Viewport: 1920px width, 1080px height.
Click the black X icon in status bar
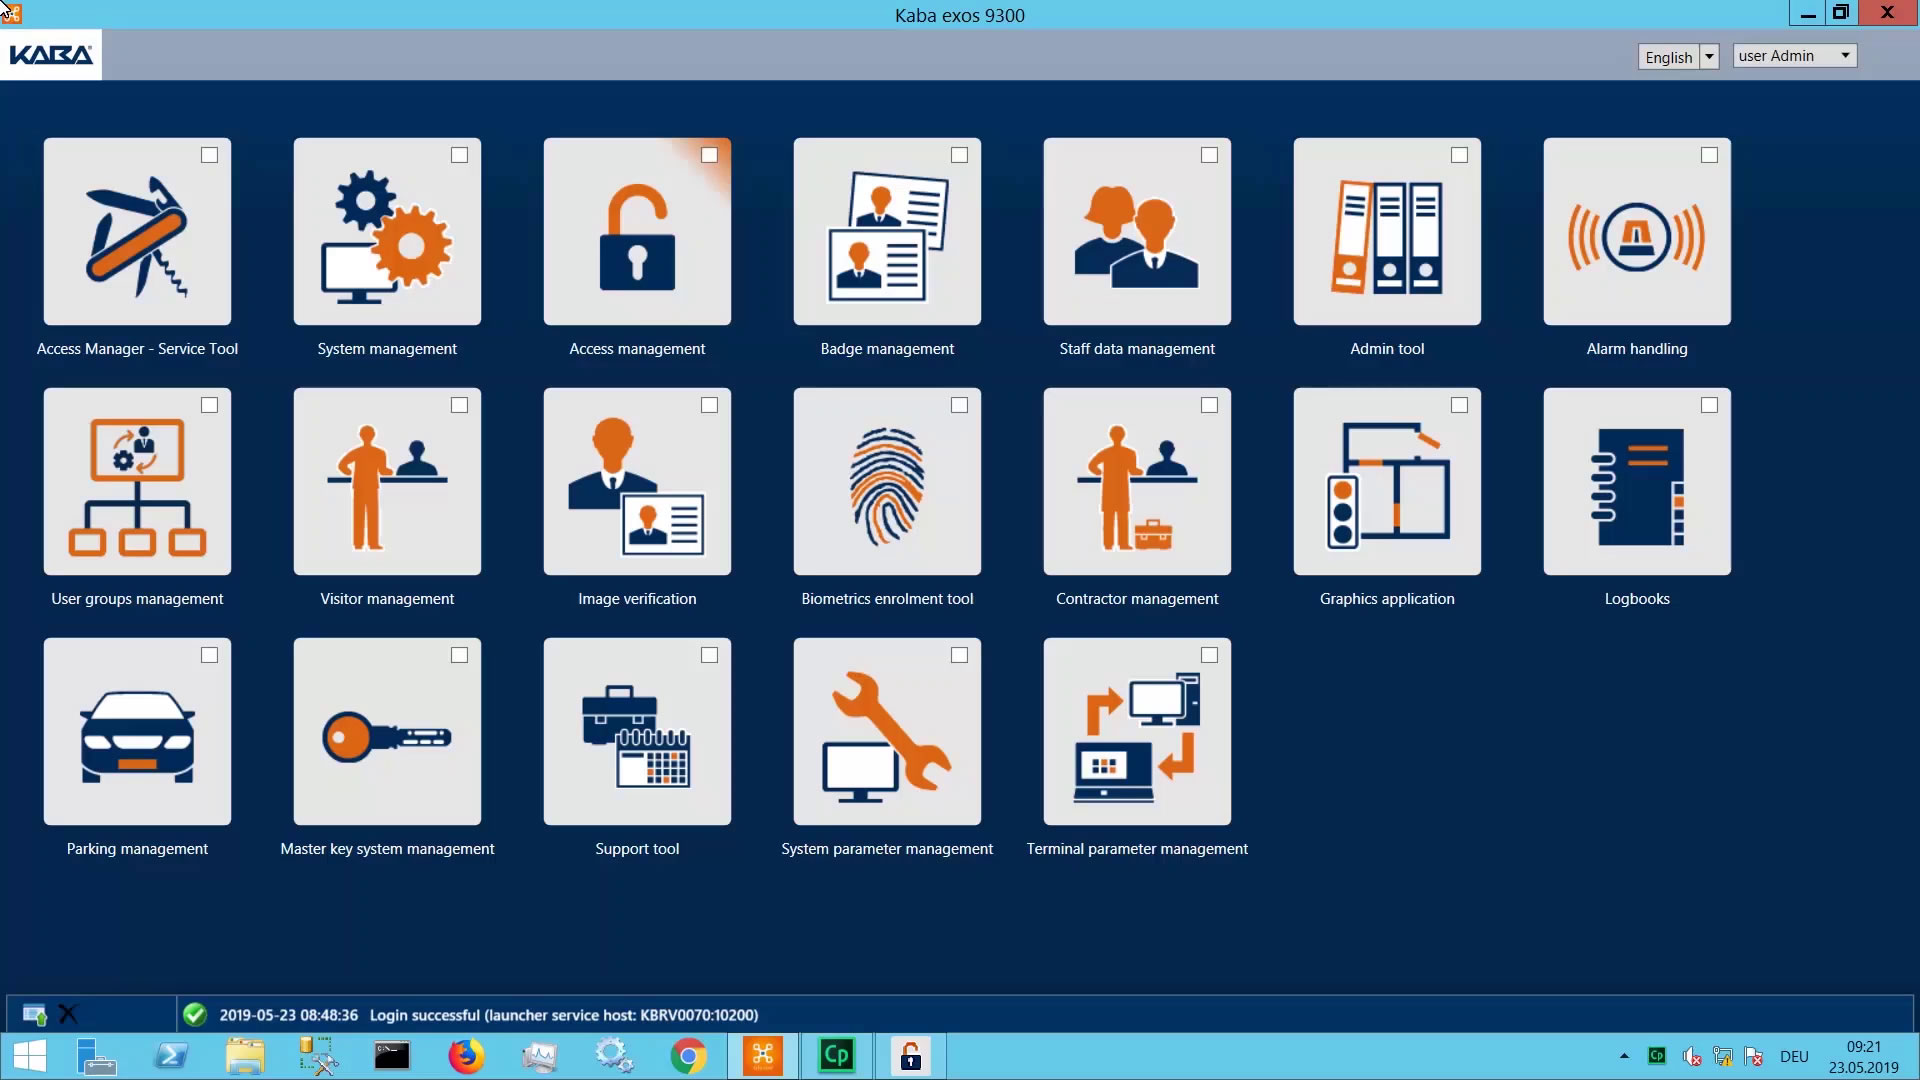(68, 1015)
